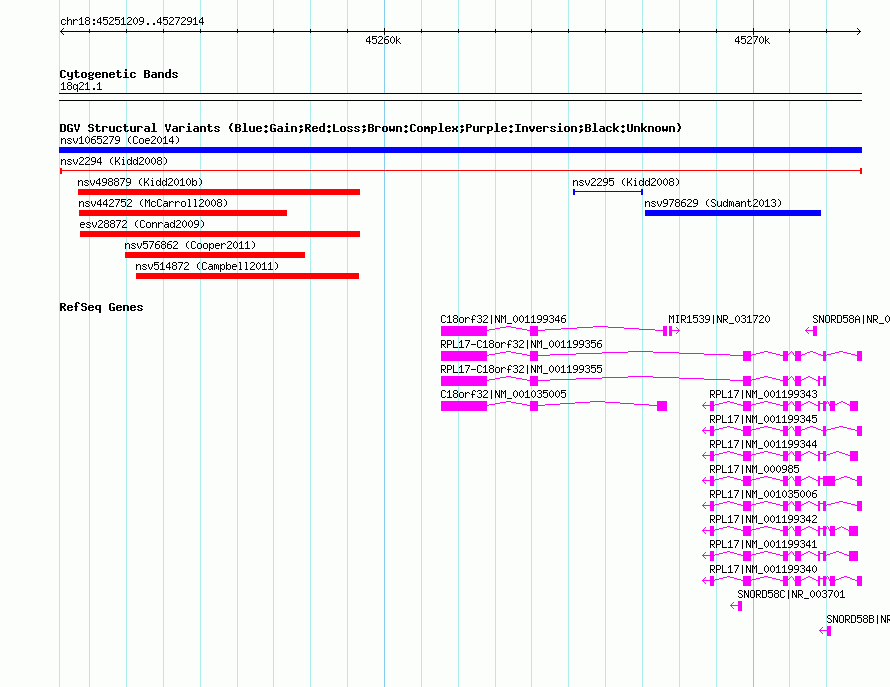Click the RPL17-C18orf32|NM_001199355 label
Image resolution: width=890 pixels, height=687 pixels.
click(521, 370)
